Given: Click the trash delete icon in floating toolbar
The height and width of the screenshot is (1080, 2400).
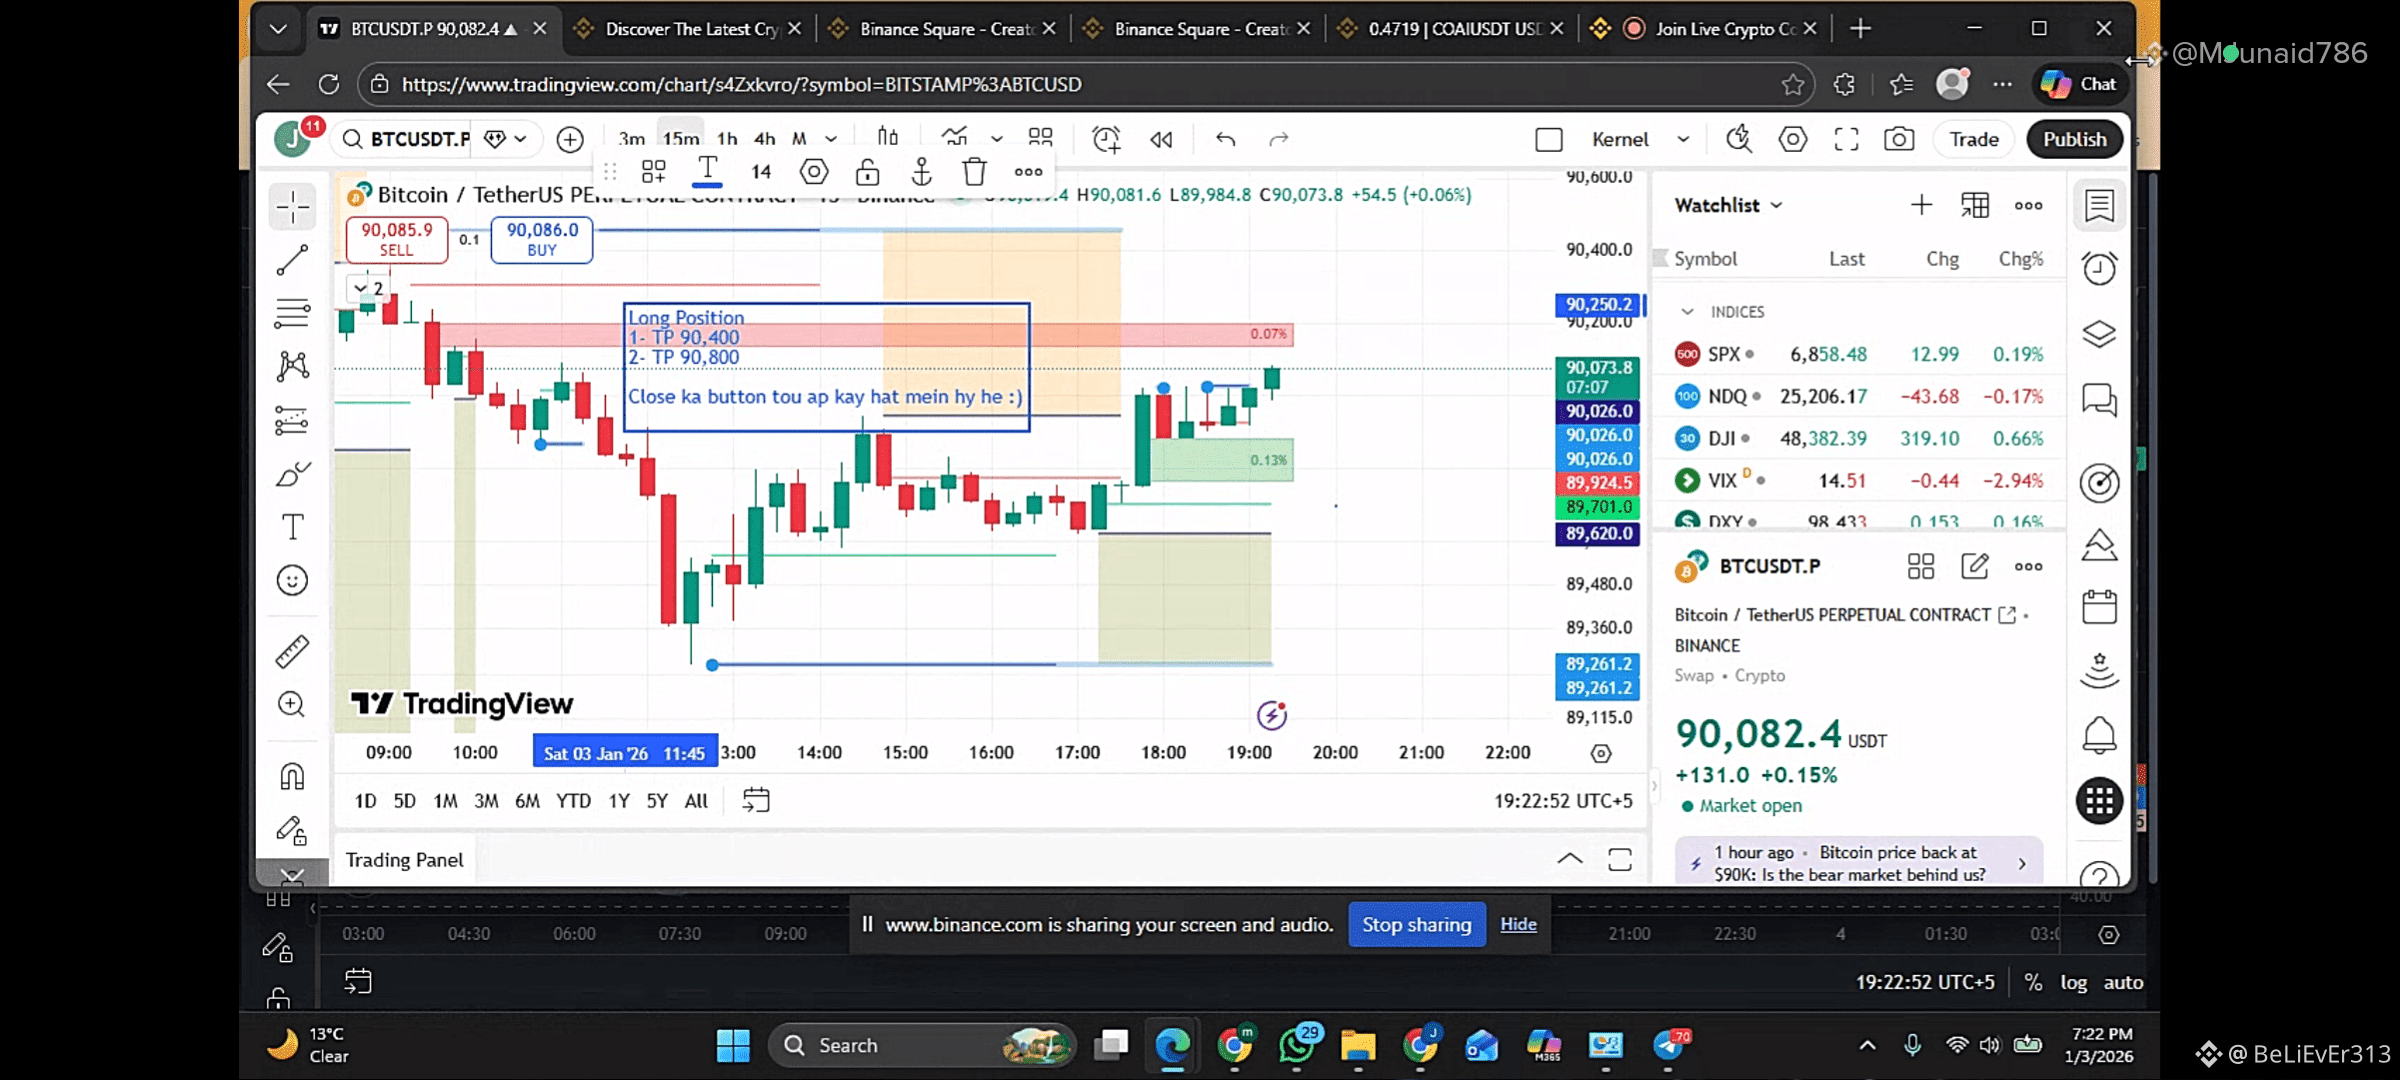Looking at the screenshot, I should coord(974,172).
